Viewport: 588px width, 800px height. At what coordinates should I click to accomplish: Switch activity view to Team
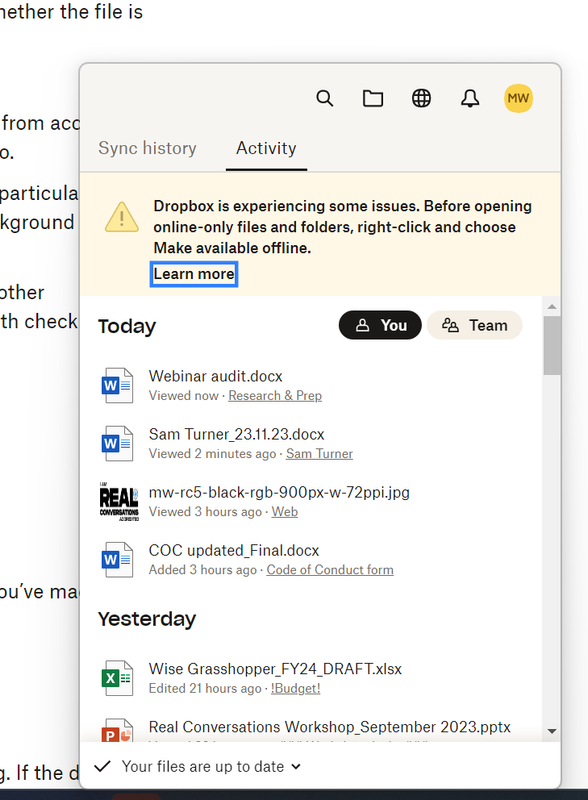(474, 325)
